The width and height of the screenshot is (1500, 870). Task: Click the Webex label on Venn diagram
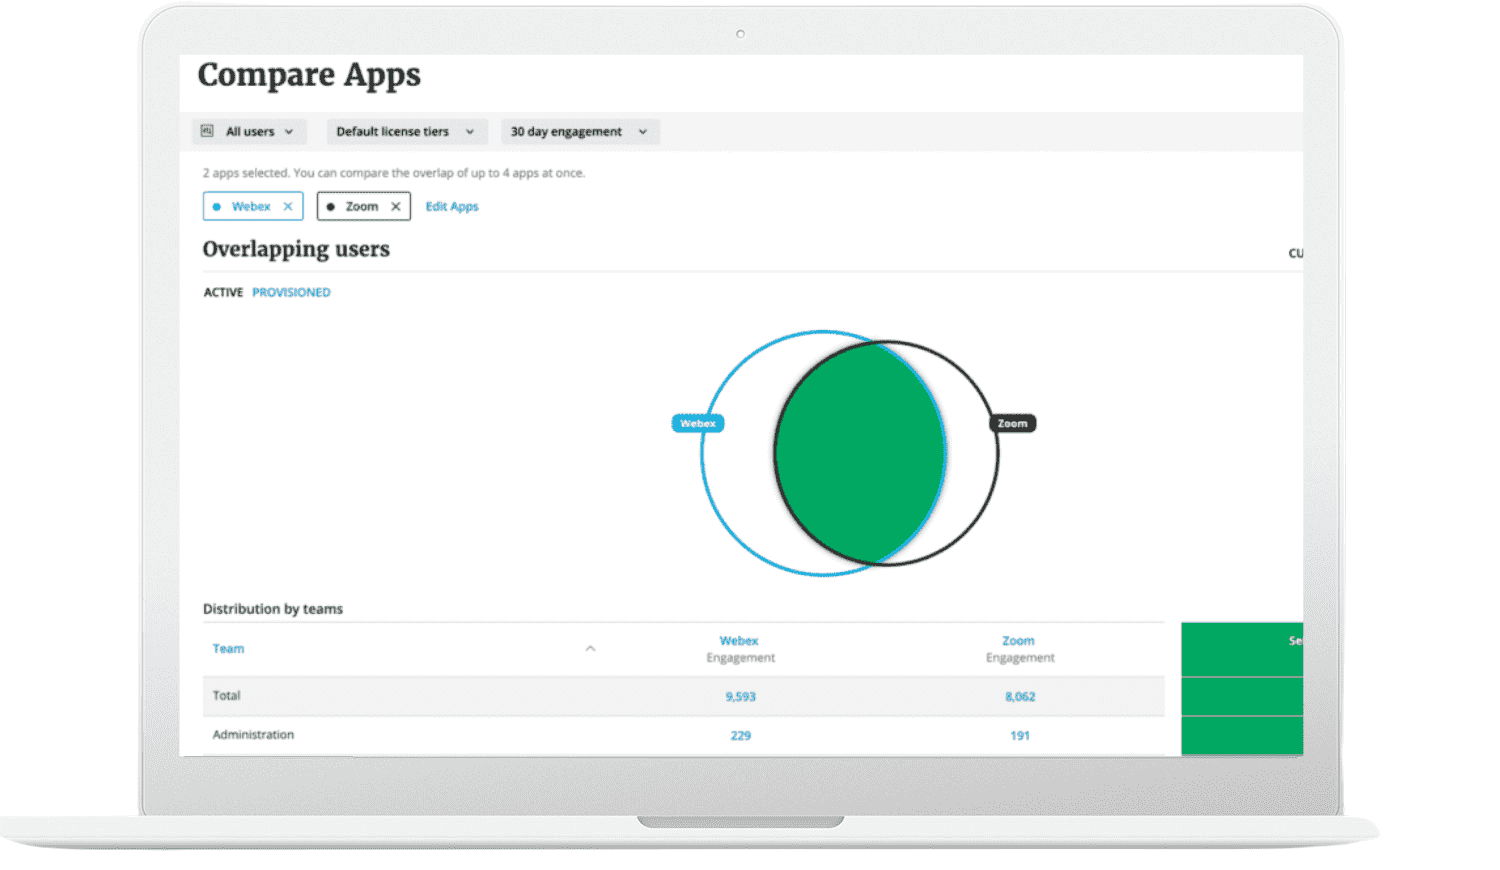[698, 424]
